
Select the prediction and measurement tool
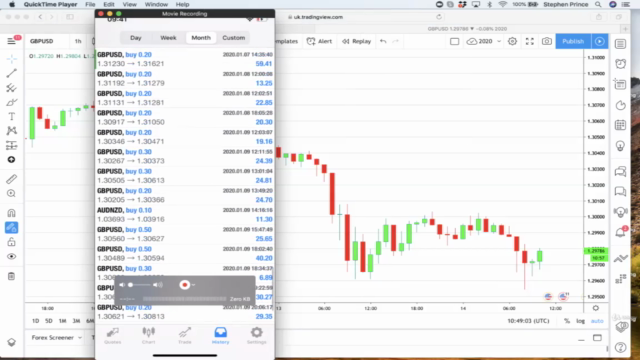pyautogui.click(x=11, y=145)
